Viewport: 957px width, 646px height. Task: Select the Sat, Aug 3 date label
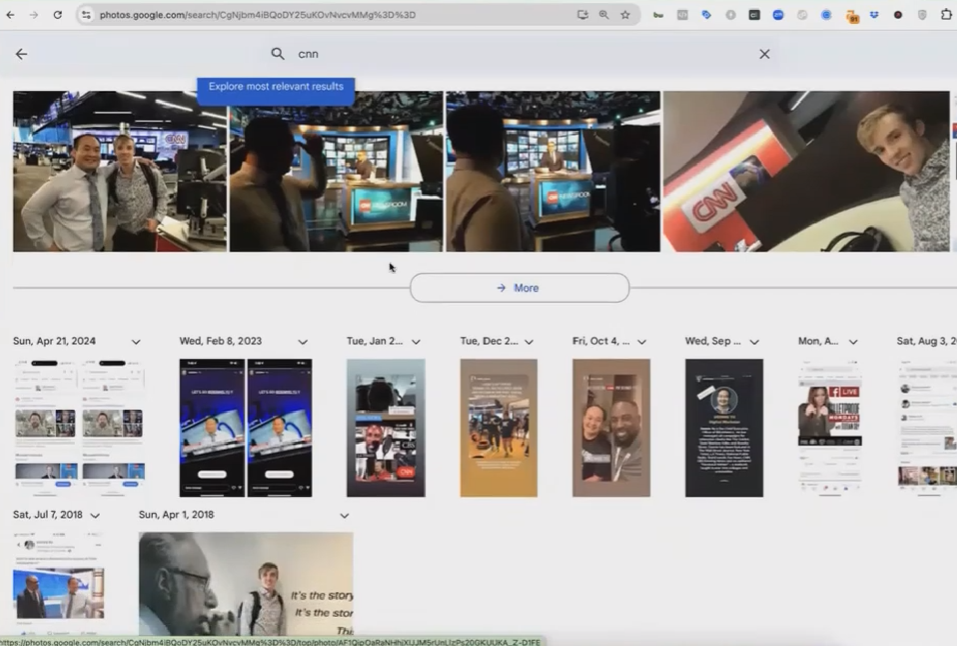[926, 341]
